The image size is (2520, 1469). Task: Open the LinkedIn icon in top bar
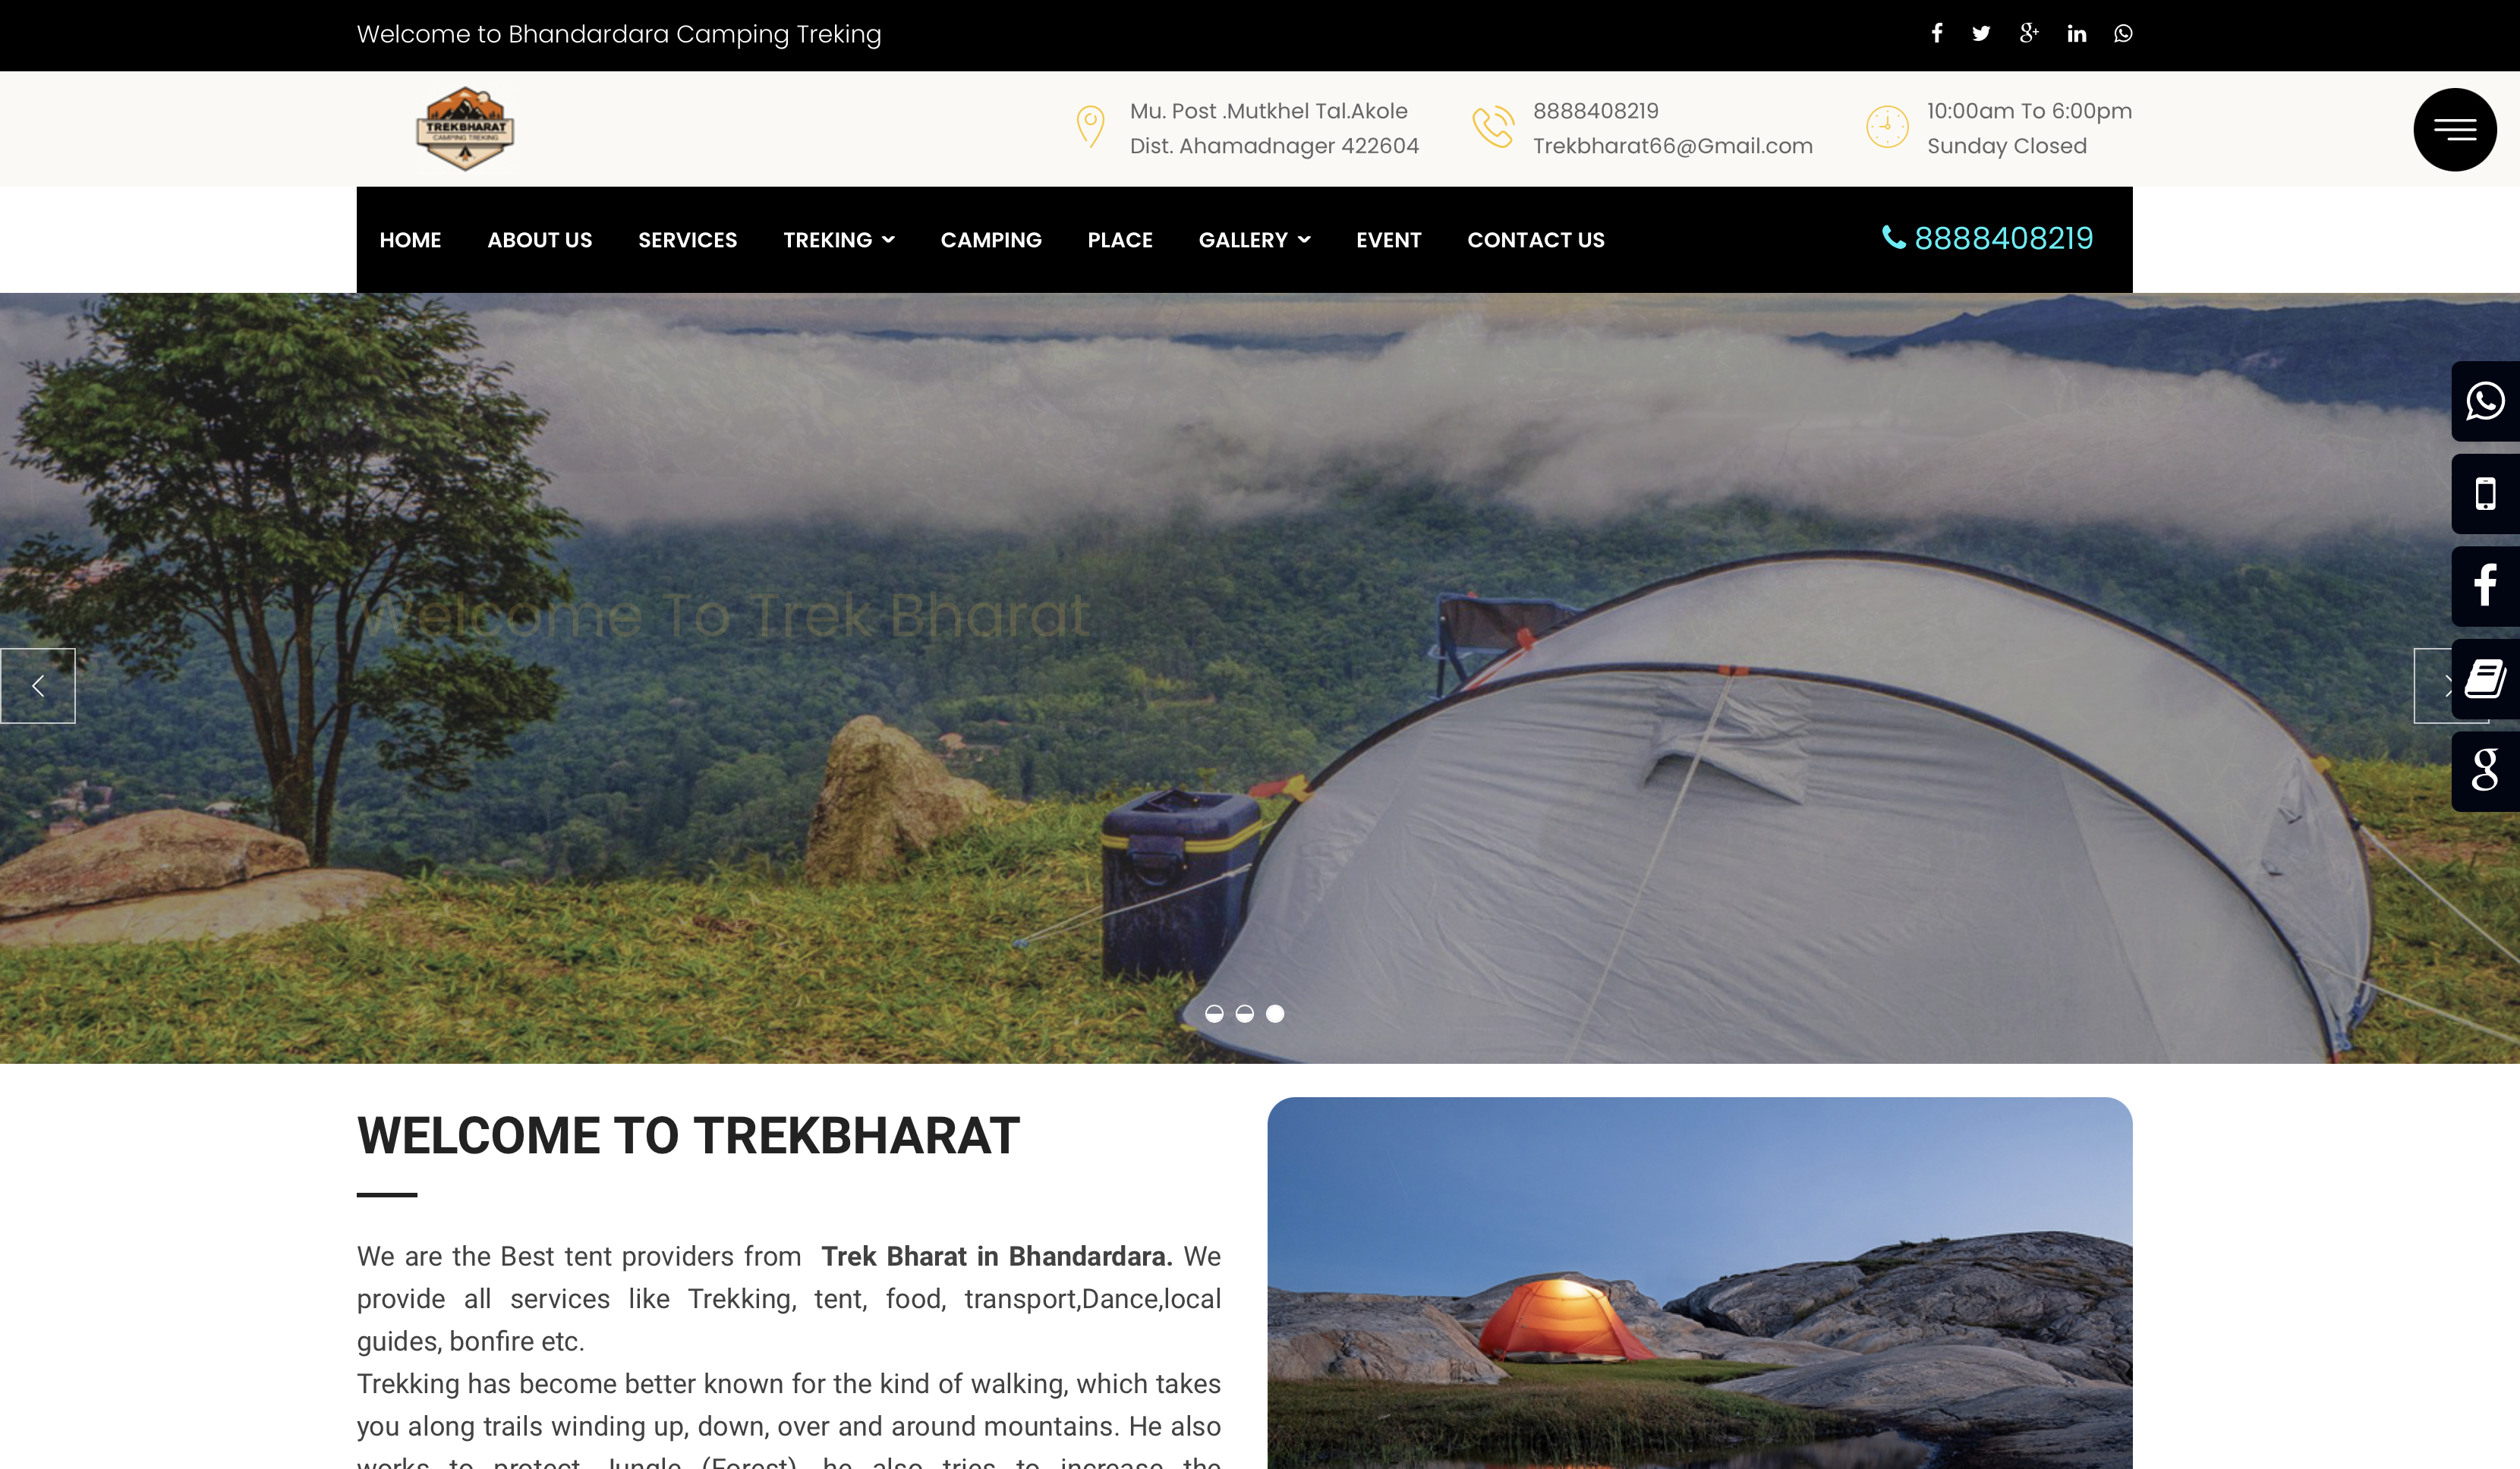pos(2077,33)
